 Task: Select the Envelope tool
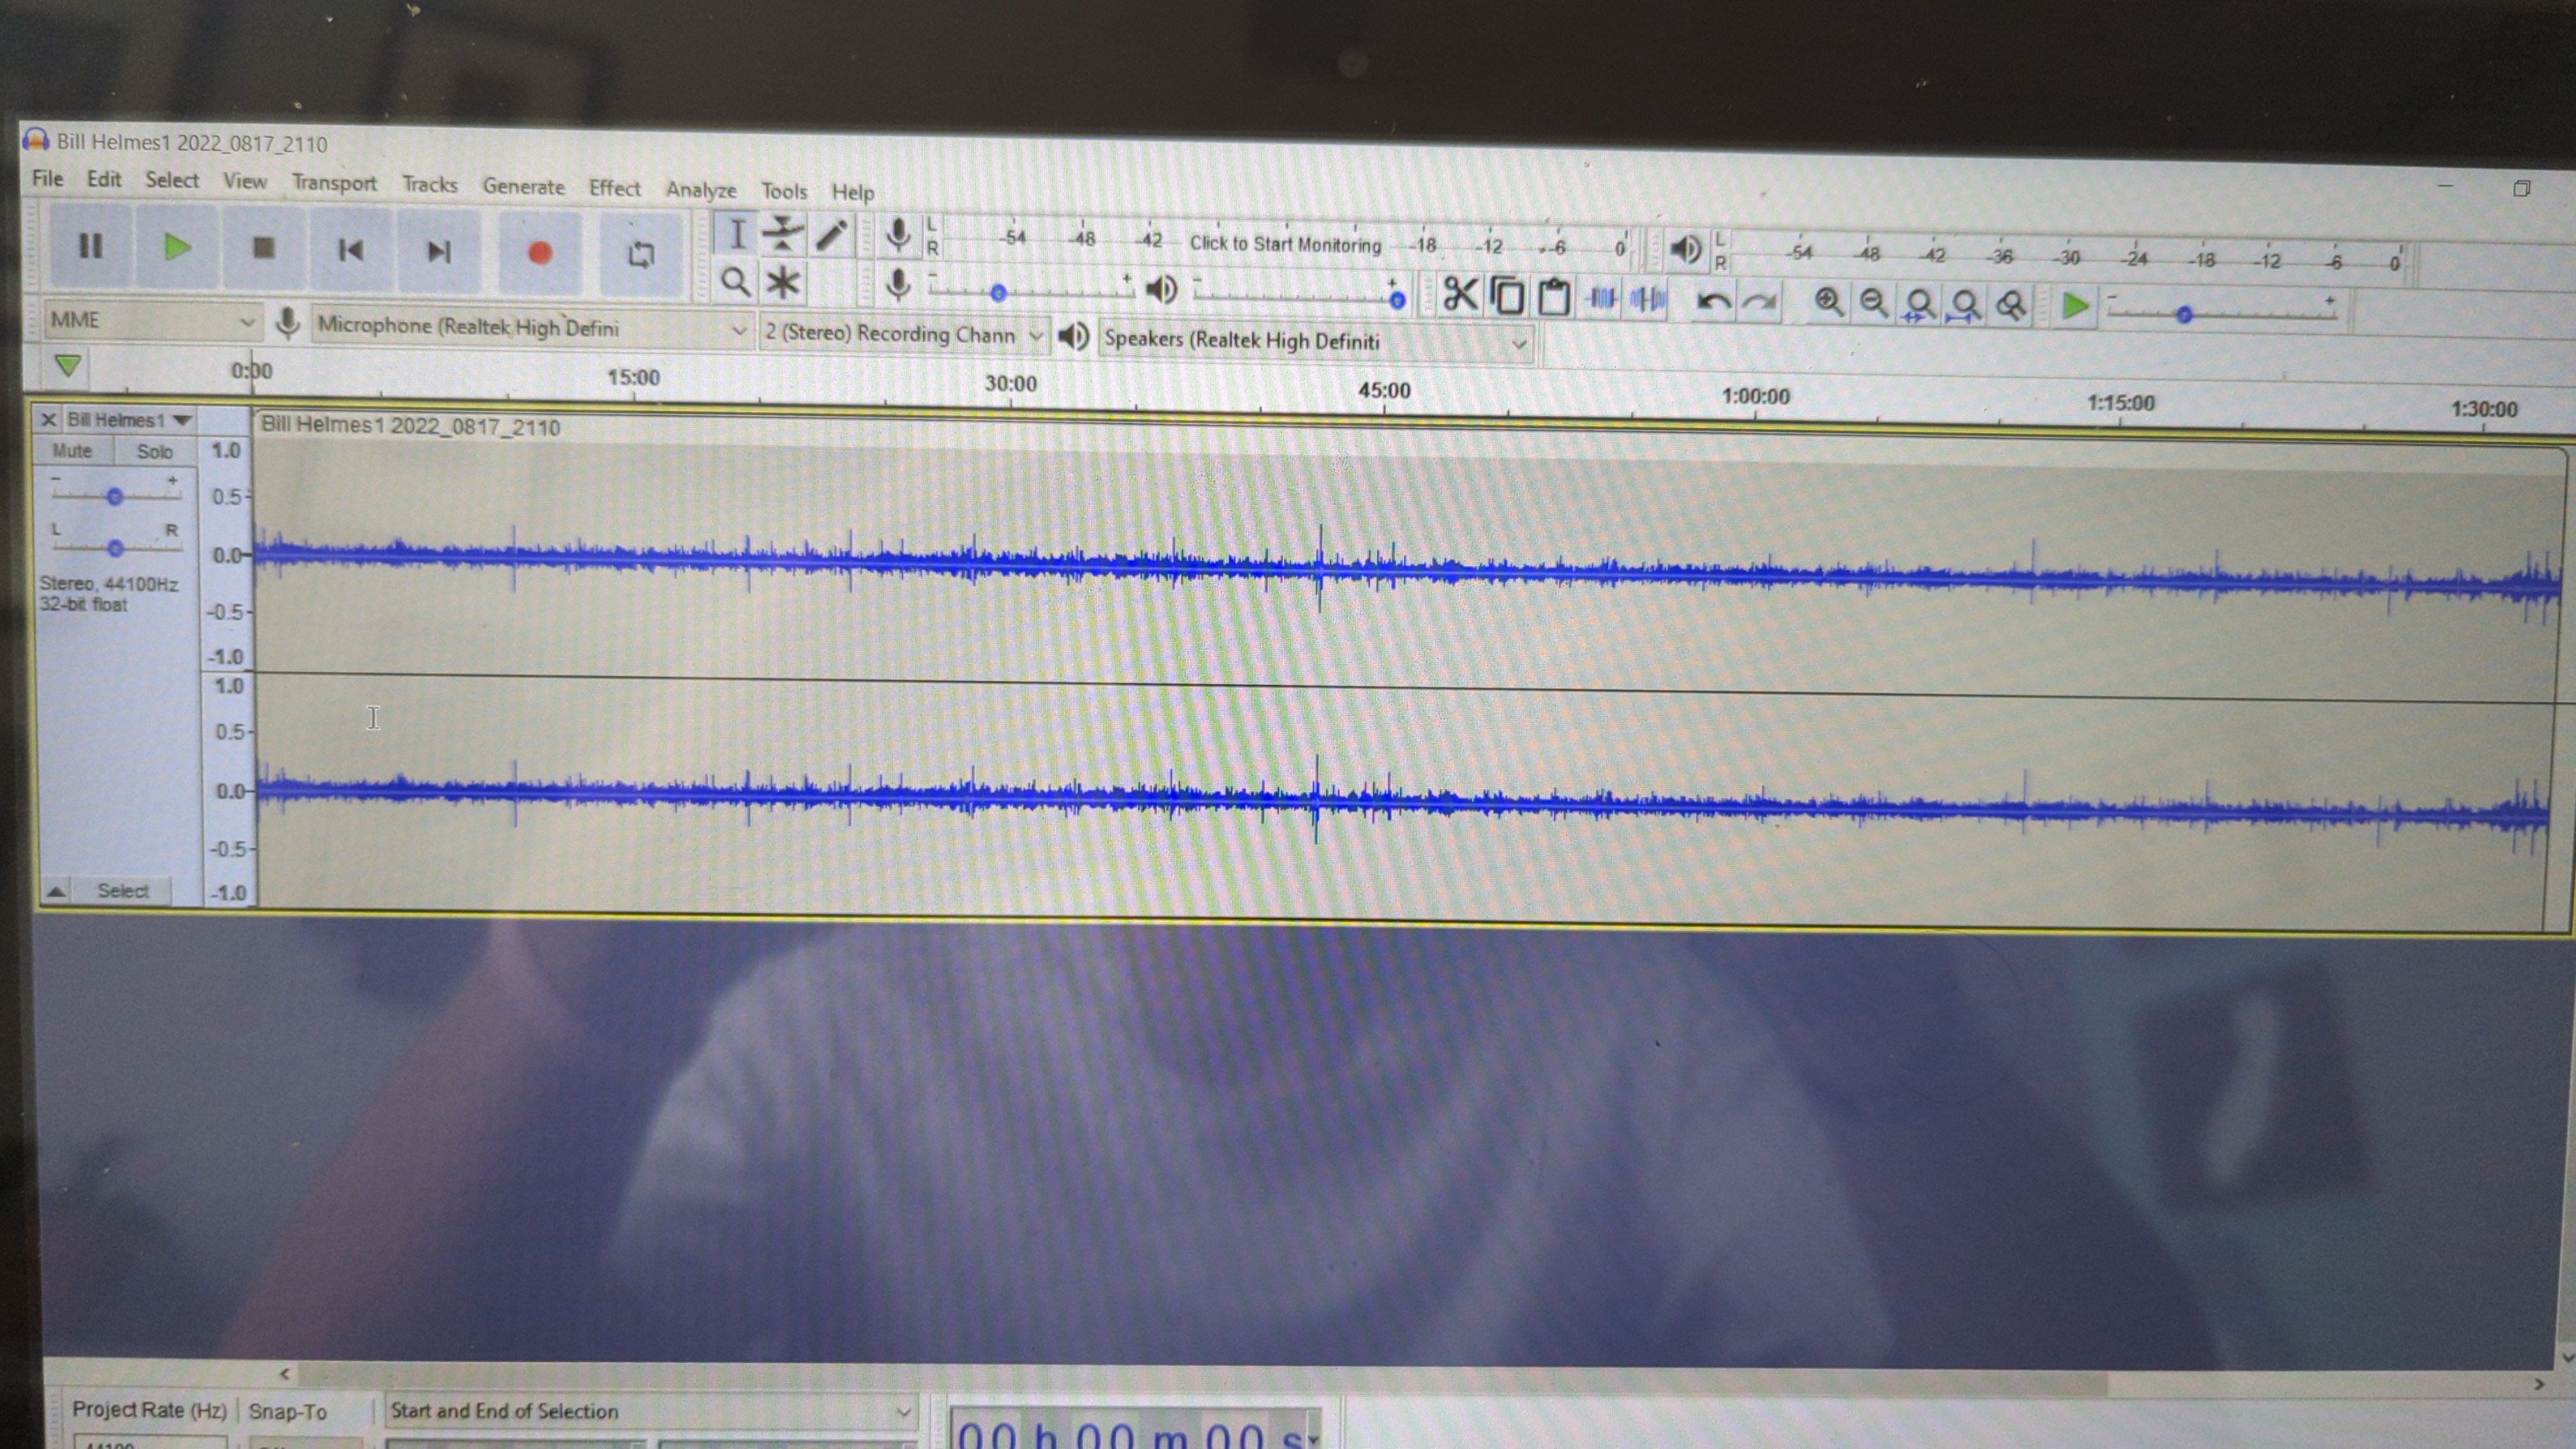[782, 236]
